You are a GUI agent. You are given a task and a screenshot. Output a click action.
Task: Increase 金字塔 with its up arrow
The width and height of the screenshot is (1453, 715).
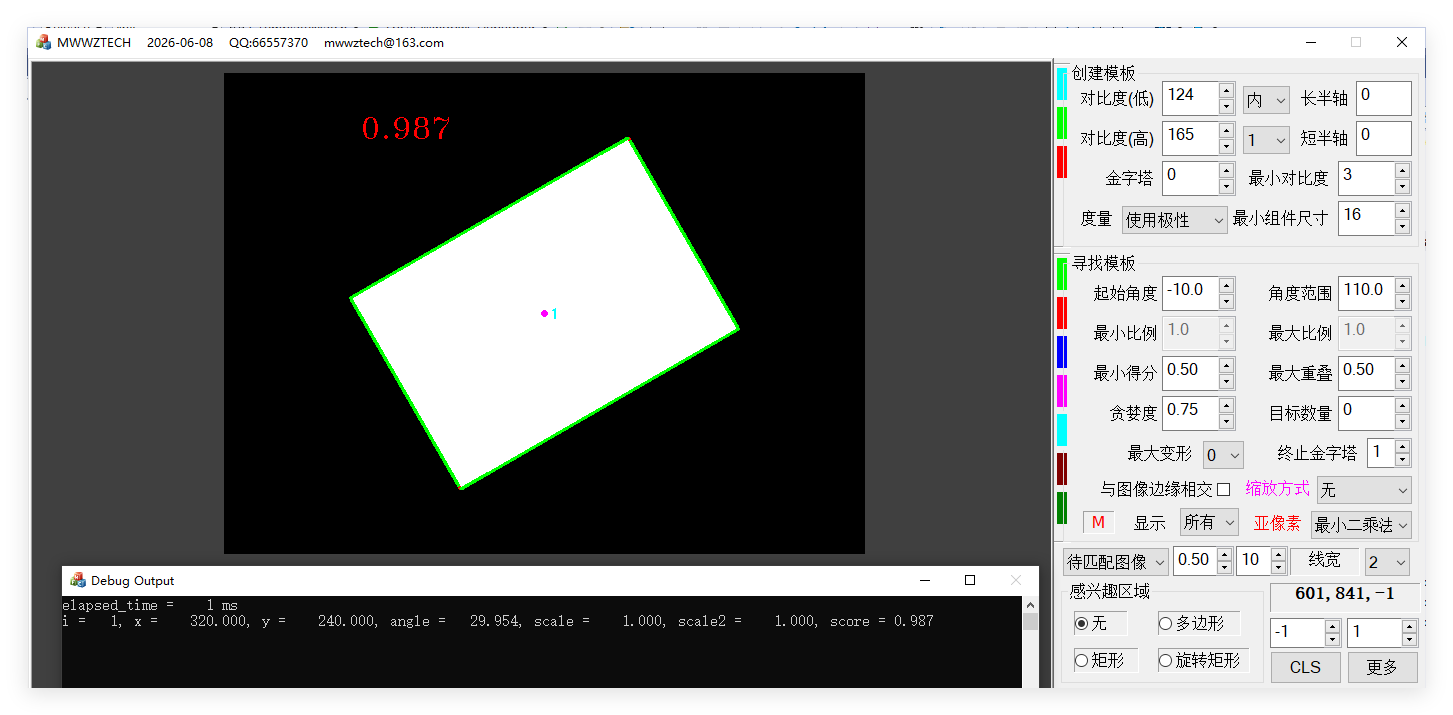point(1226,171)
